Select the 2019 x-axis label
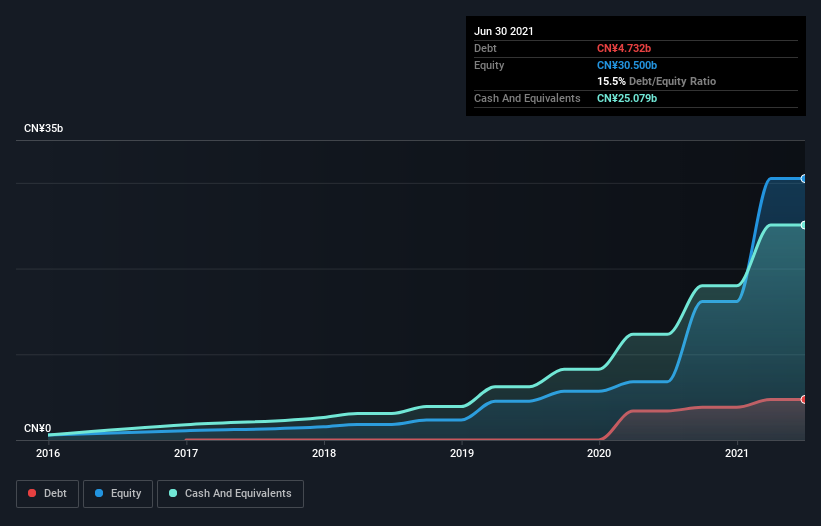This screenshot has width=821, height=526. 462,453
